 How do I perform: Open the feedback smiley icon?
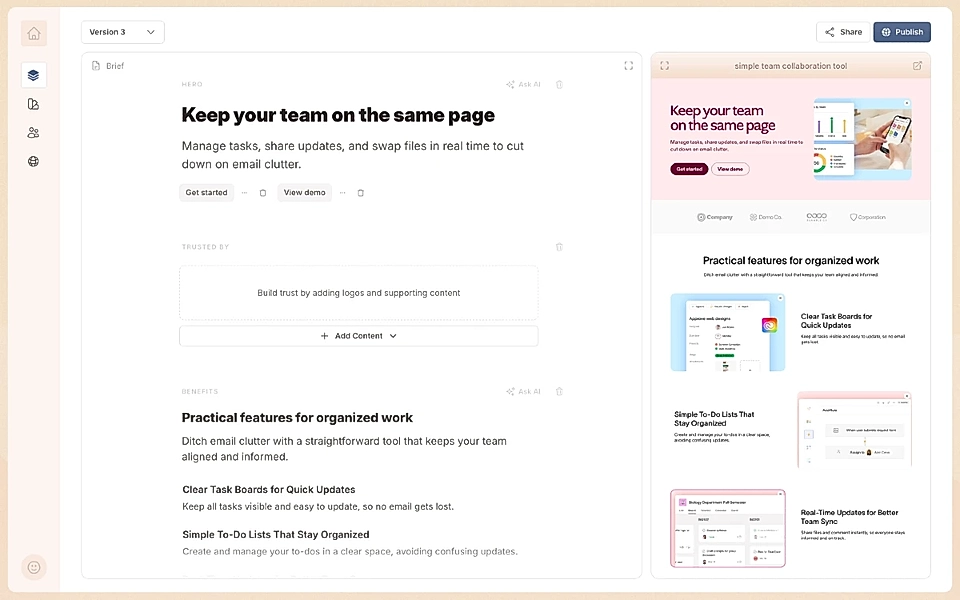(33, 567)
